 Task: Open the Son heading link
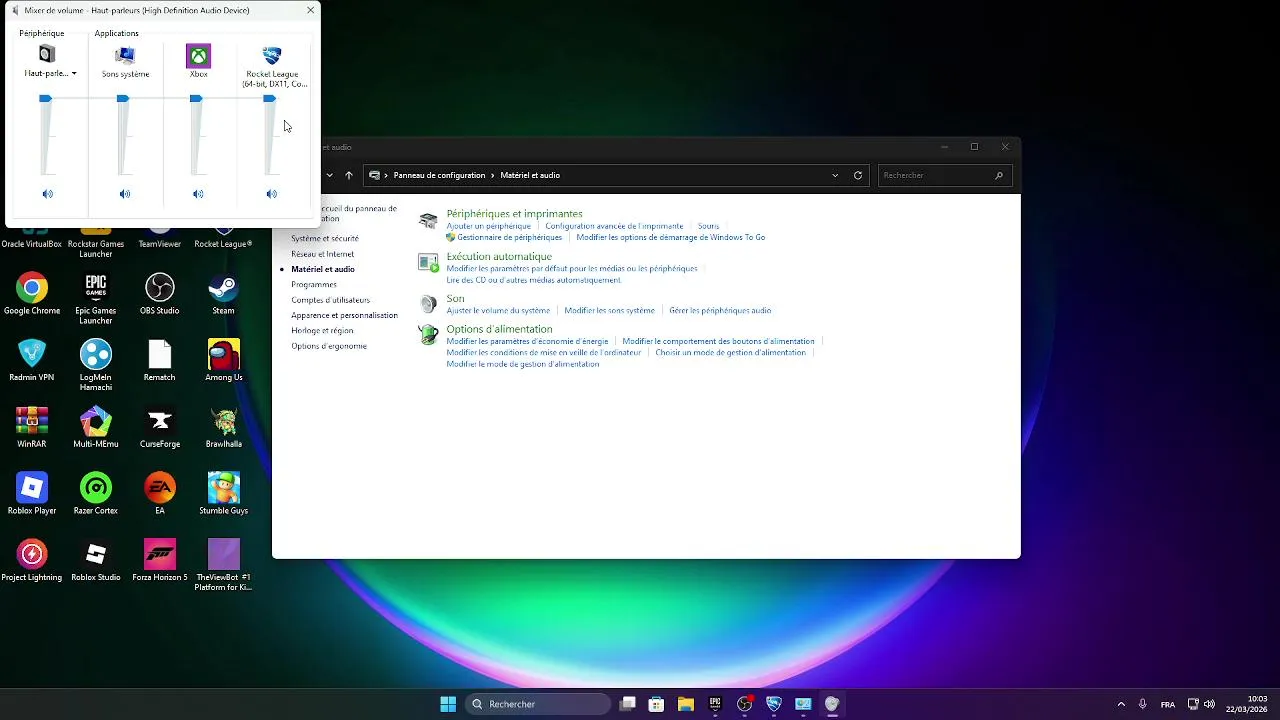(455, 299)
